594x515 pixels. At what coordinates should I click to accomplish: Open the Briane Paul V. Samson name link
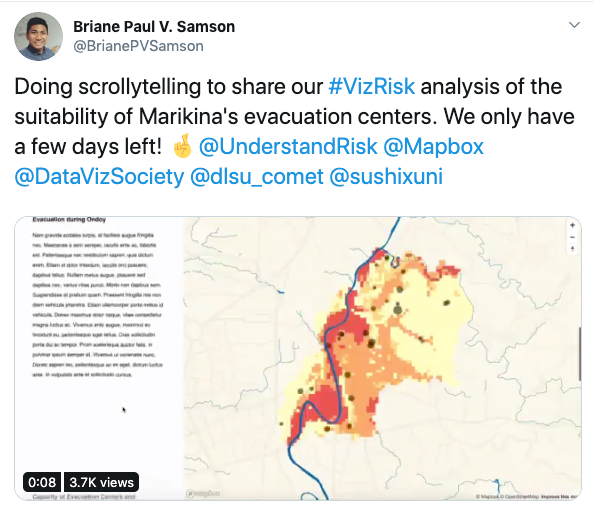[x=154, y=27]
